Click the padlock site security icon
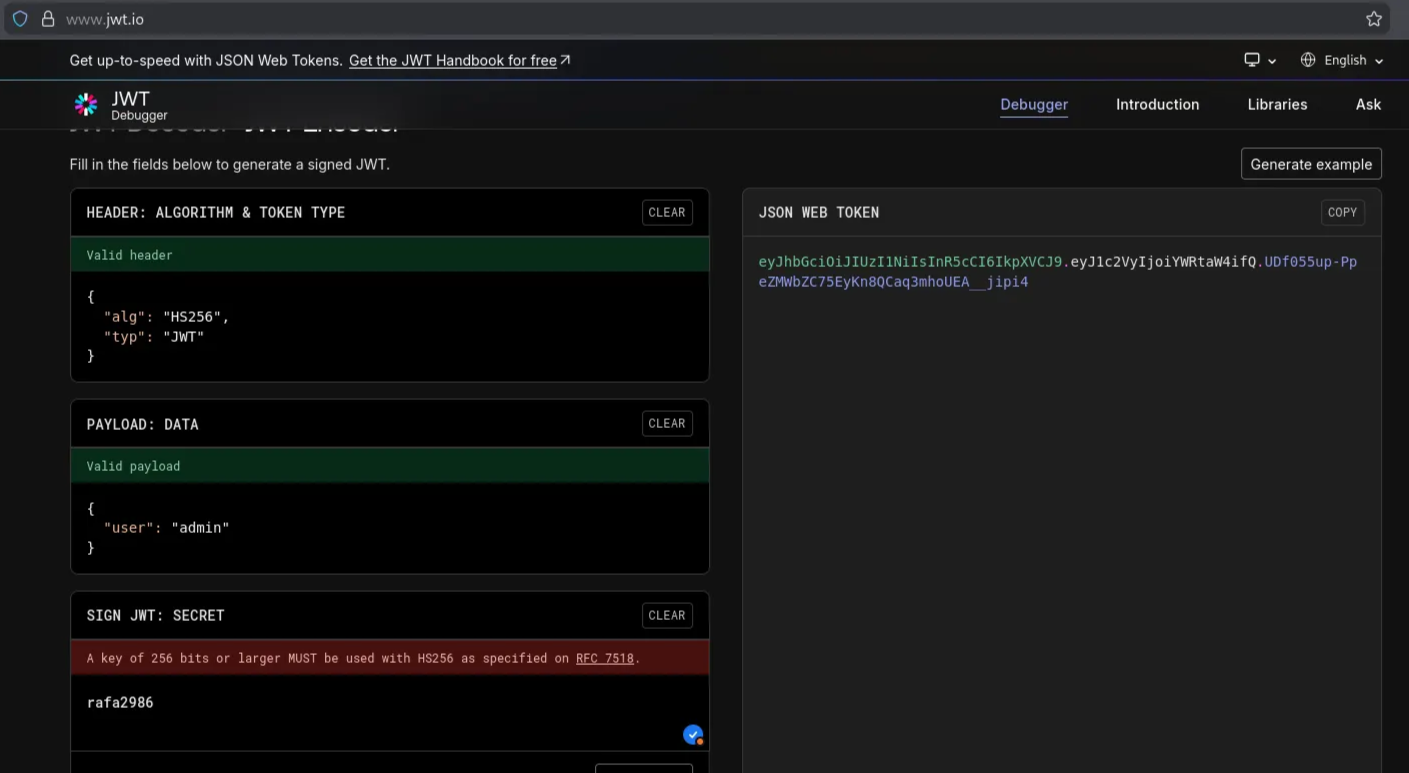 click(47, 19)
